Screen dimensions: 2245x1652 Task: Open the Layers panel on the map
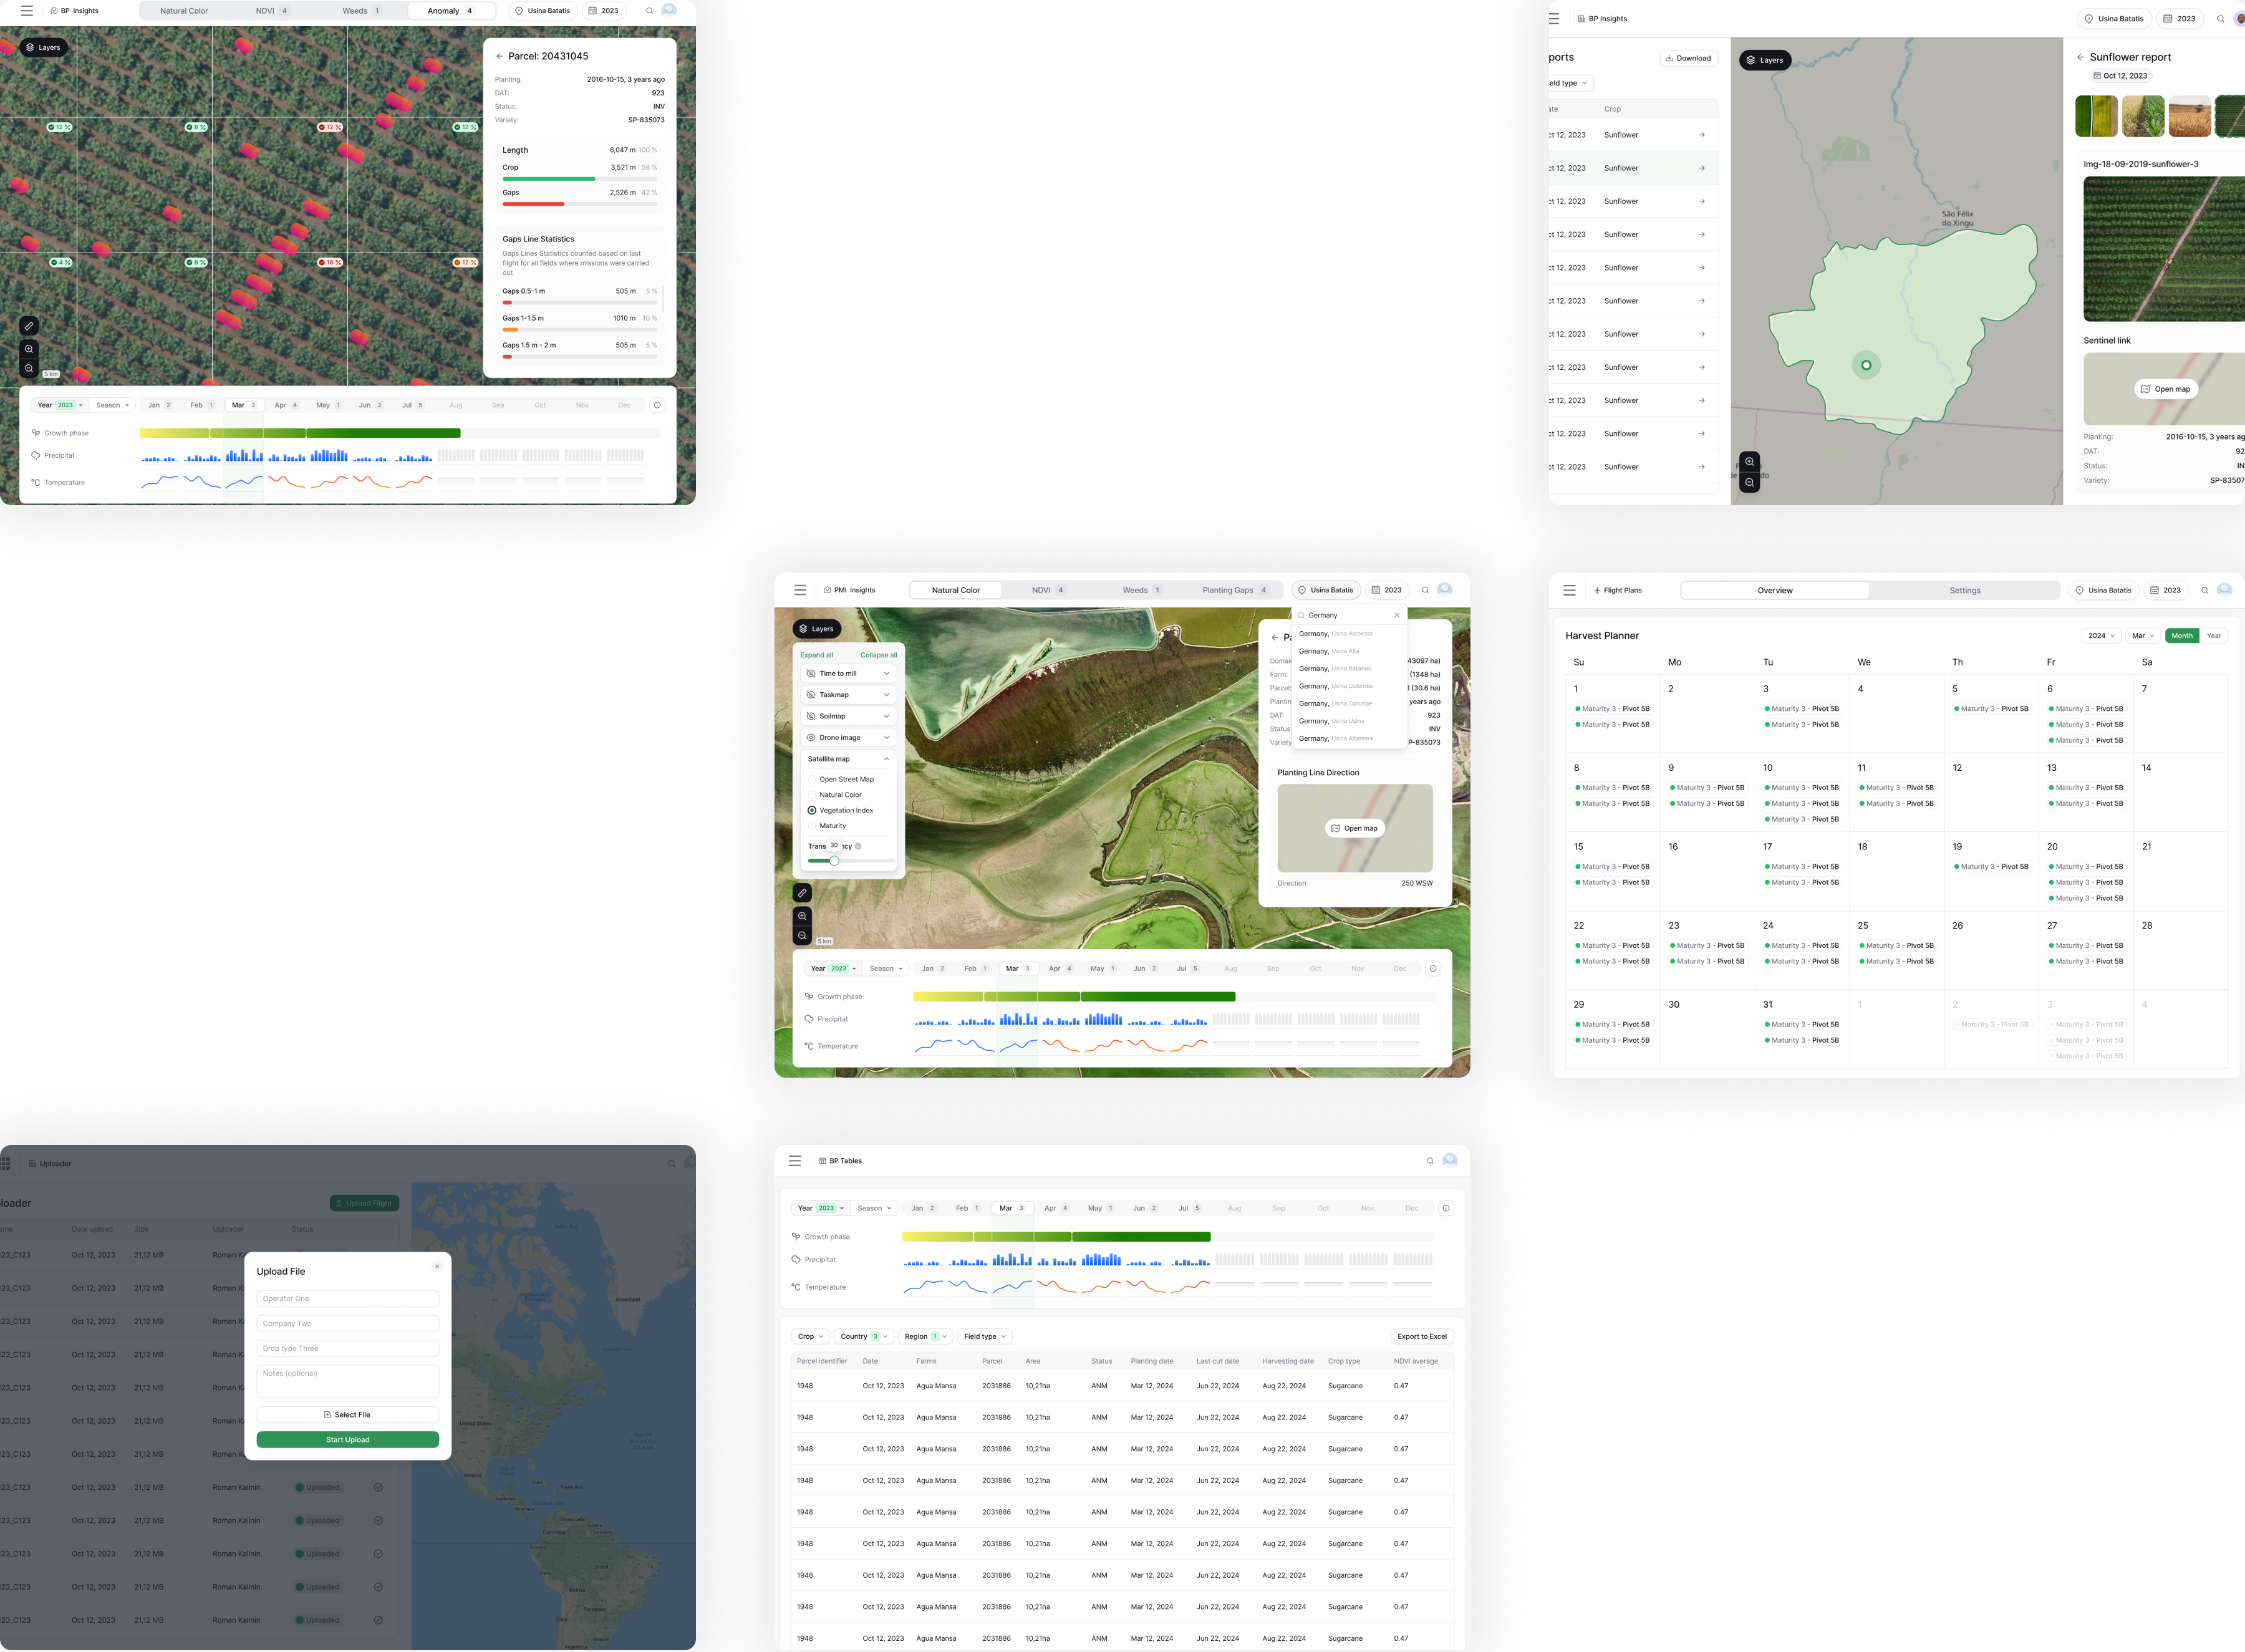tap(43, 47)
